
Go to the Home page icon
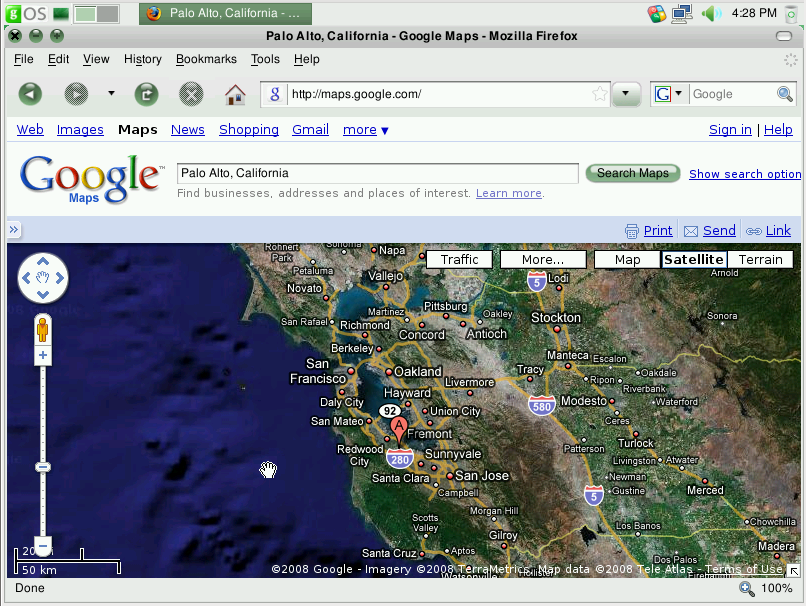coord(235,95)
